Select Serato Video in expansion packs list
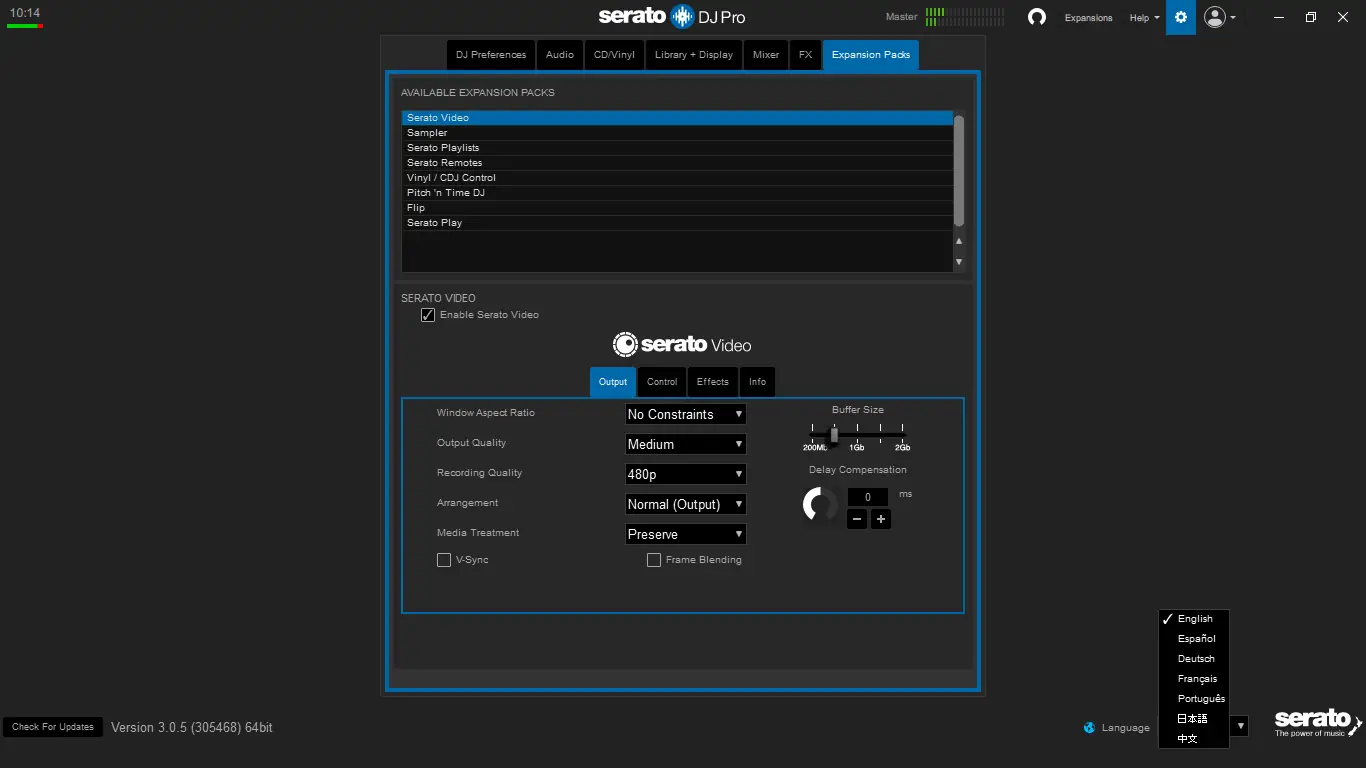 [677, 118]
